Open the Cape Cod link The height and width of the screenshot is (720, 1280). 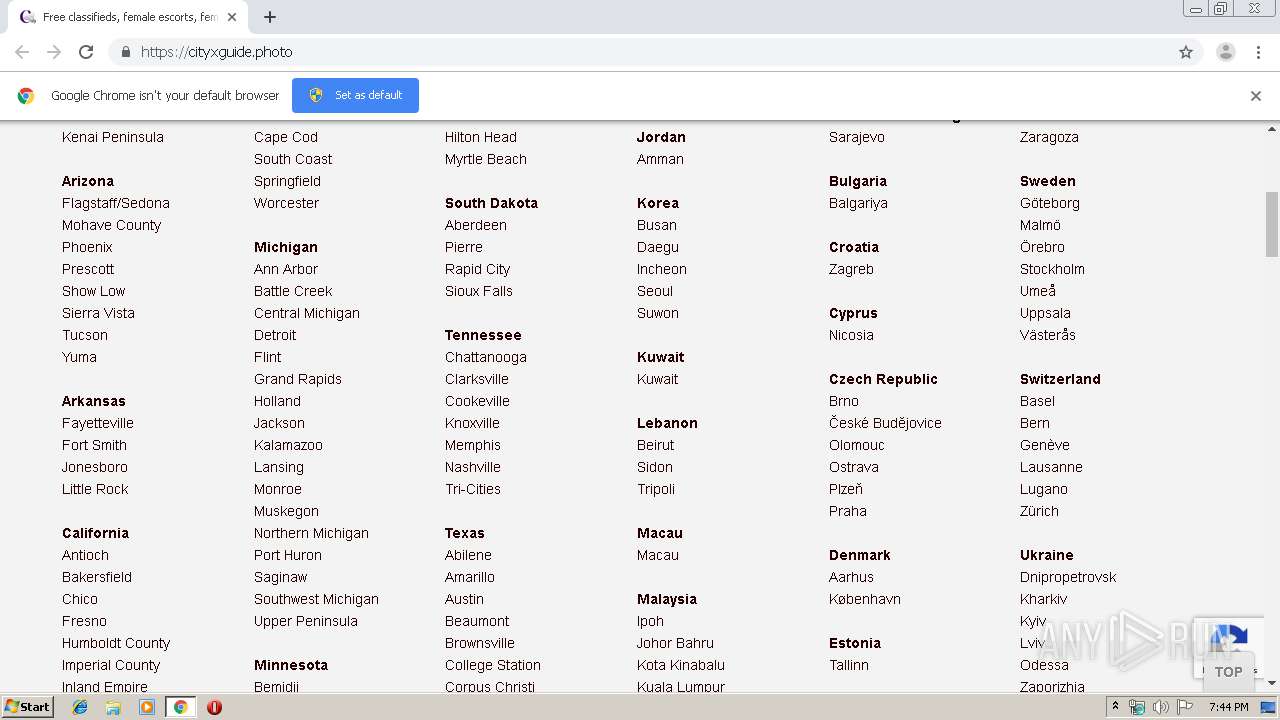coord(286,137)
